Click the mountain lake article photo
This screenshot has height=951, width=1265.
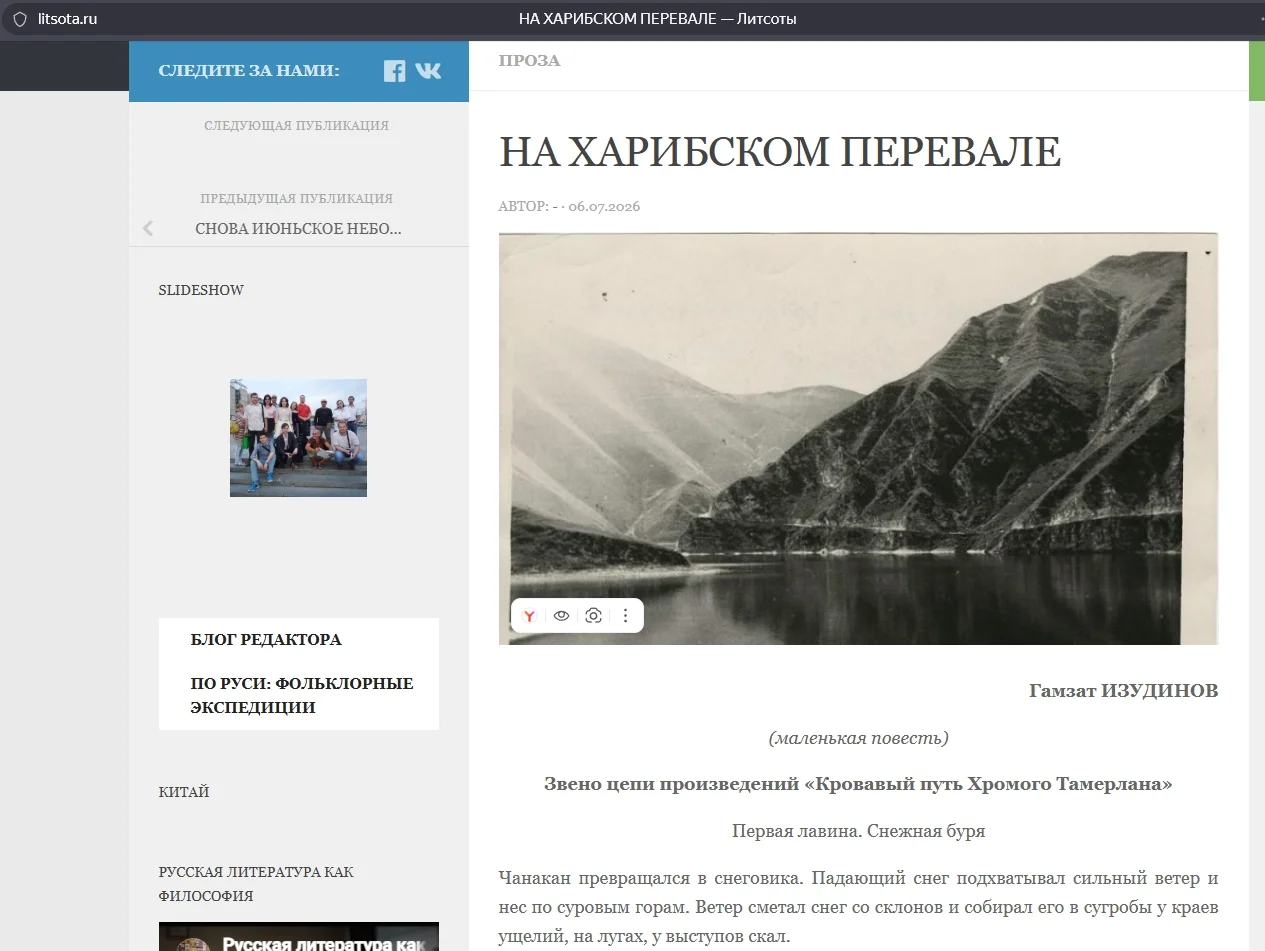pyautogui.click(x=858, y=439)
